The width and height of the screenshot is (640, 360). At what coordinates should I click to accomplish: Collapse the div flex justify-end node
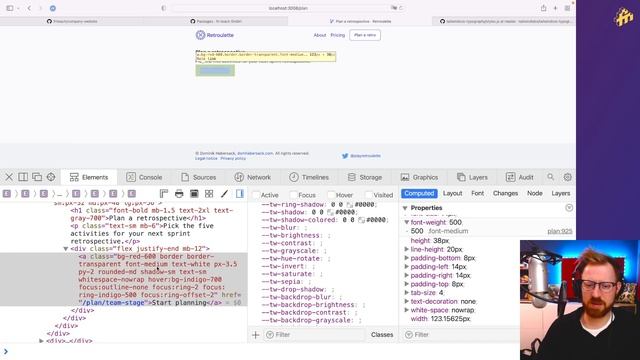[x=65, y=249]
